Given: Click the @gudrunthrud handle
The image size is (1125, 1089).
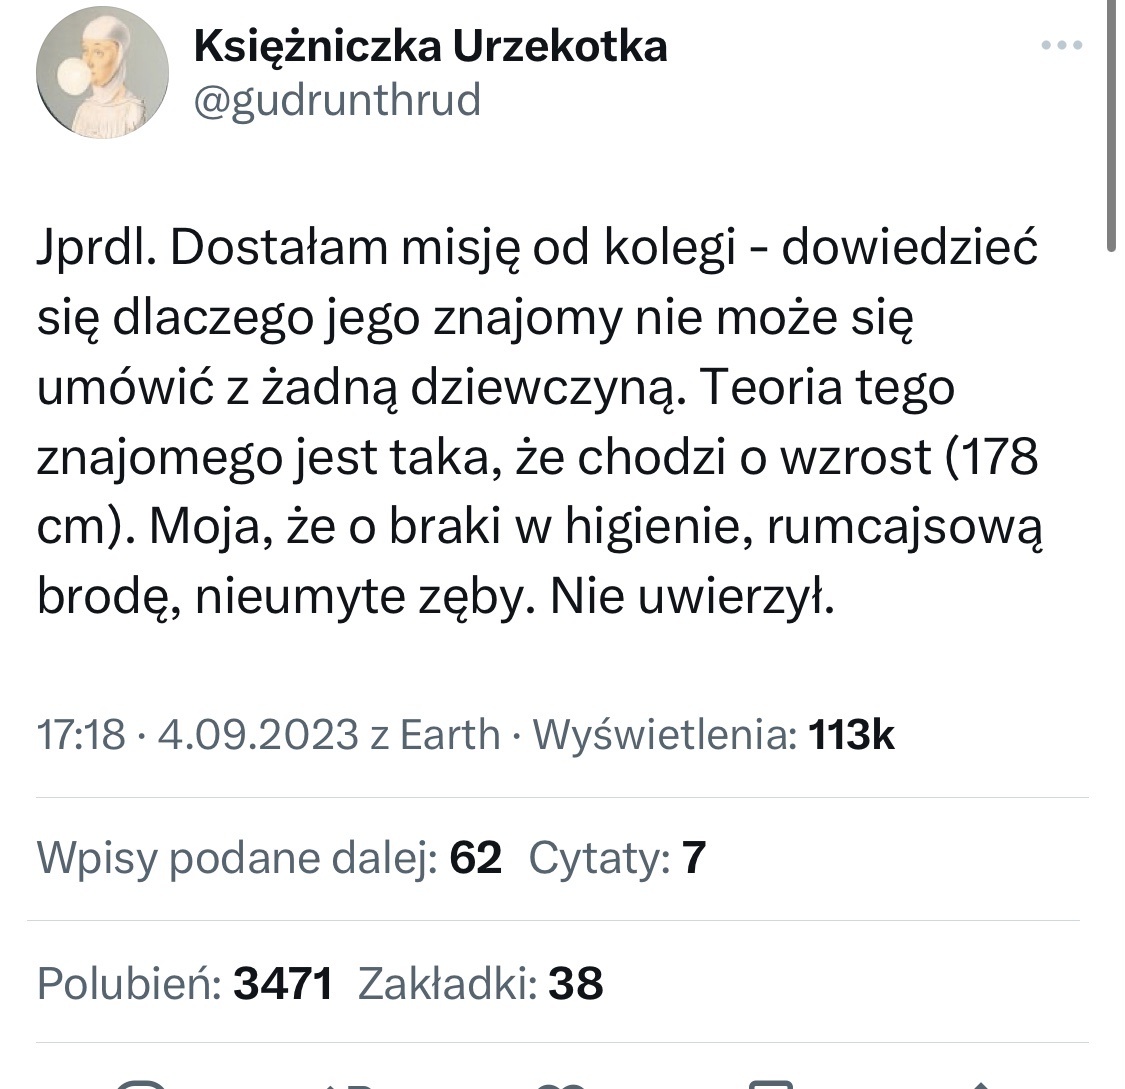Looking at the screenshot, I should [x=336, y=100].
